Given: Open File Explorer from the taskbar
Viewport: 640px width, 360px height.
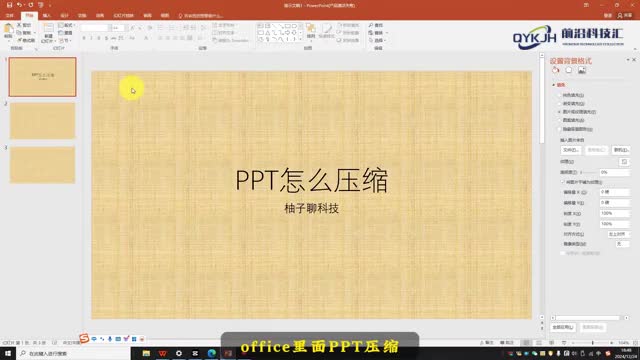Looking at the screenshot, I should click(146, 353).
